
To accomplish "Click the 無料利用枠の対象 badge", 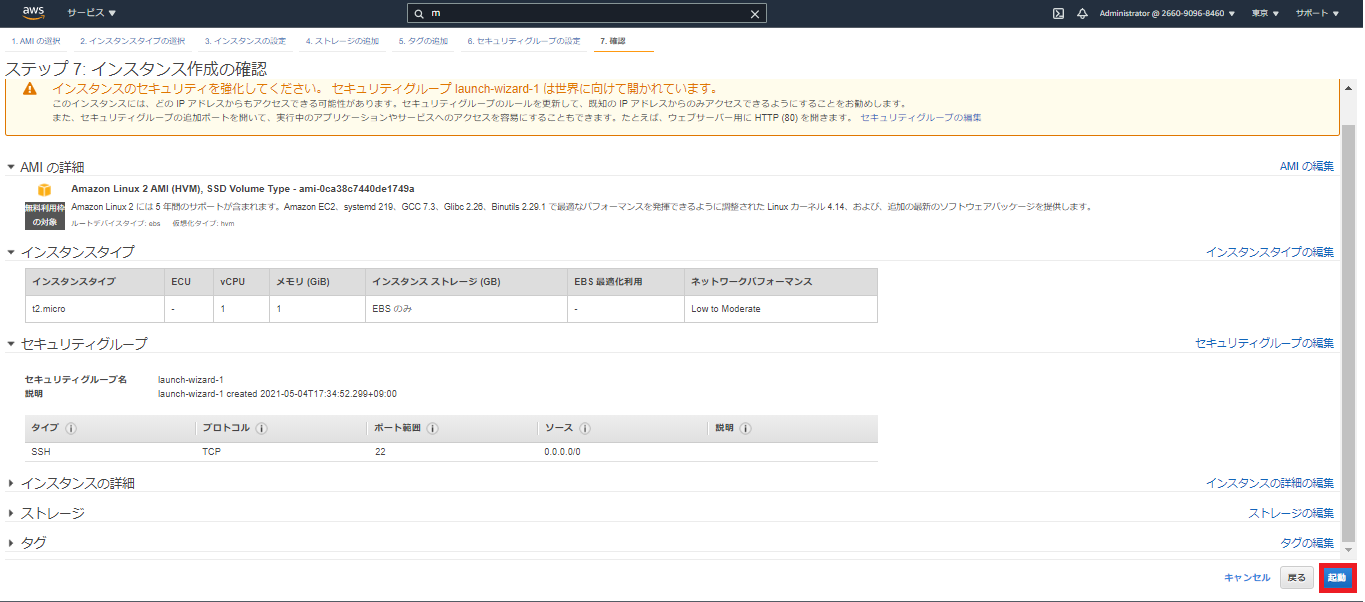I will pos(45,215).
